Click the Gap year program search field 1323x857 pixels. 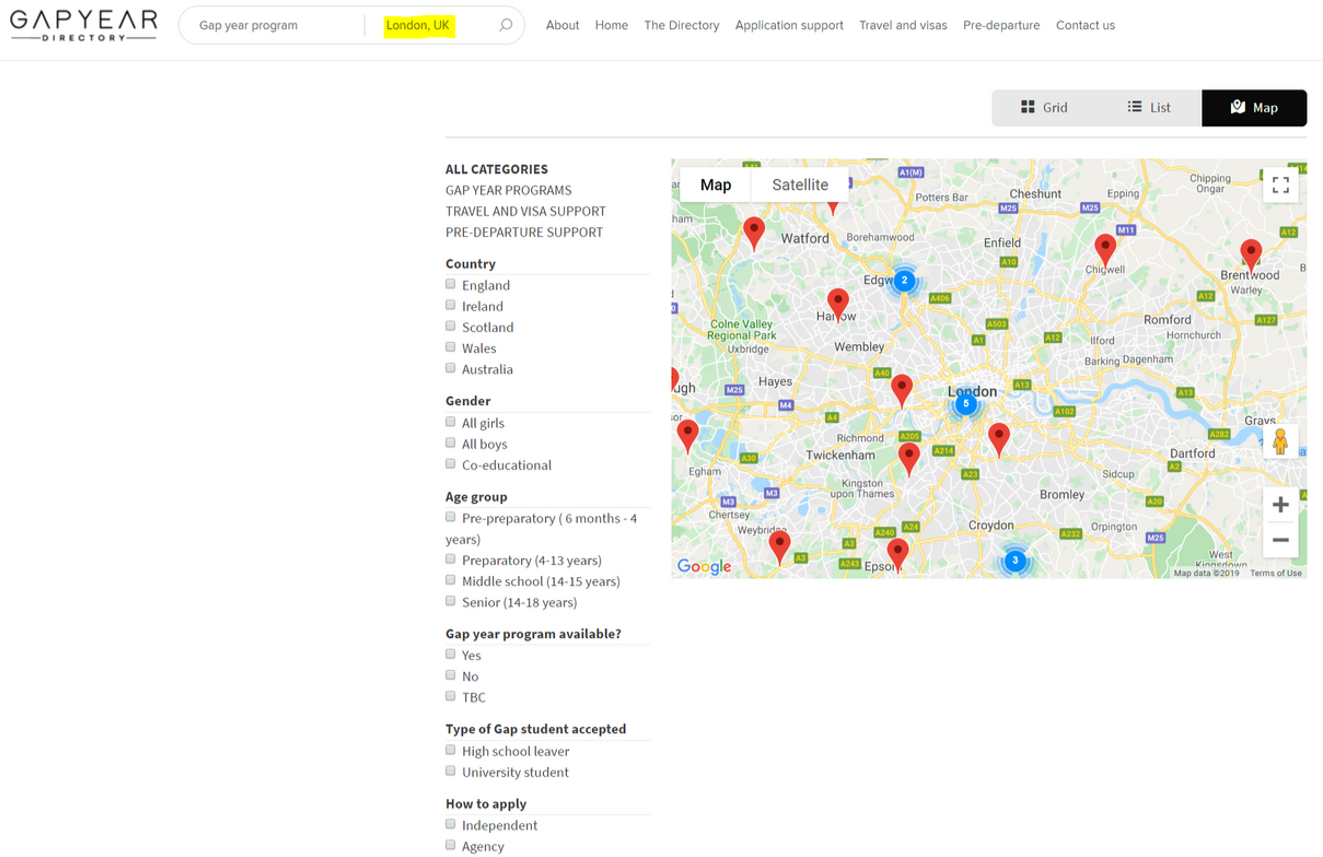tap(272, 26)
